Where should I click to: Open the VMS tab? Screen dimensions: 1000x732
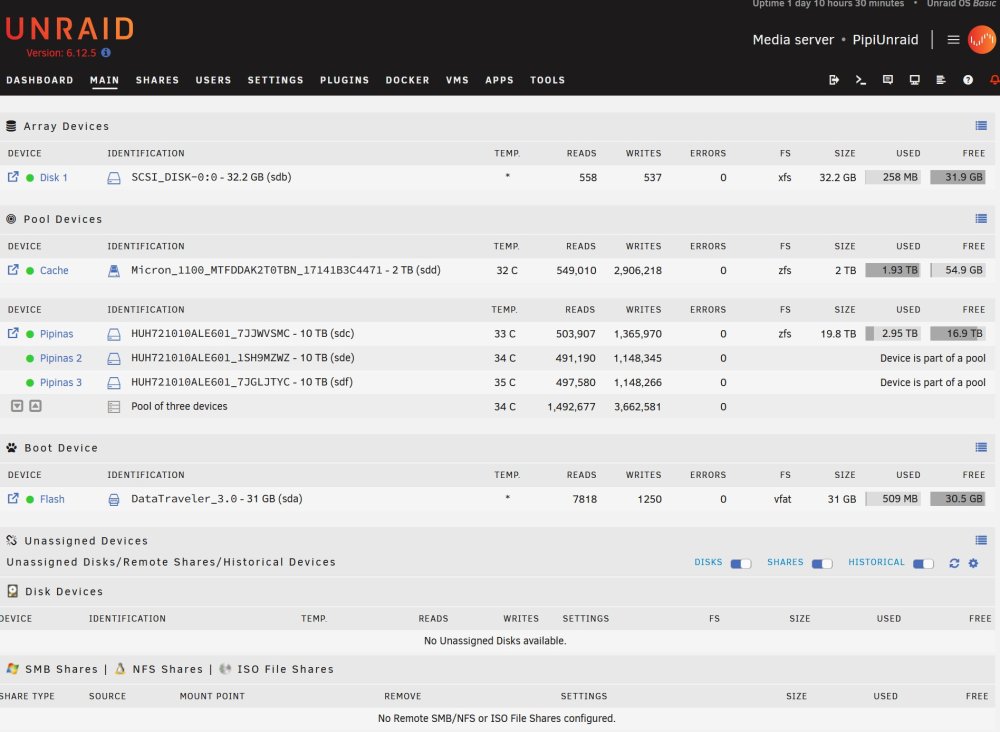457,80
